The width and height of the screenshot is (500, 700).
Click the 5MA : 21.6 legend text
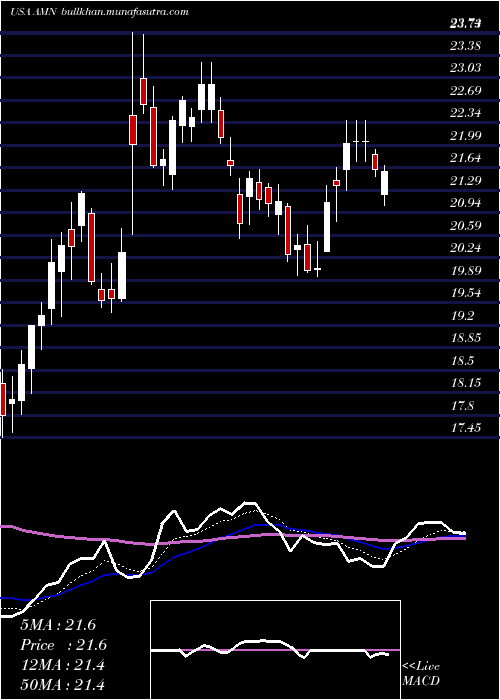(58, 625)
